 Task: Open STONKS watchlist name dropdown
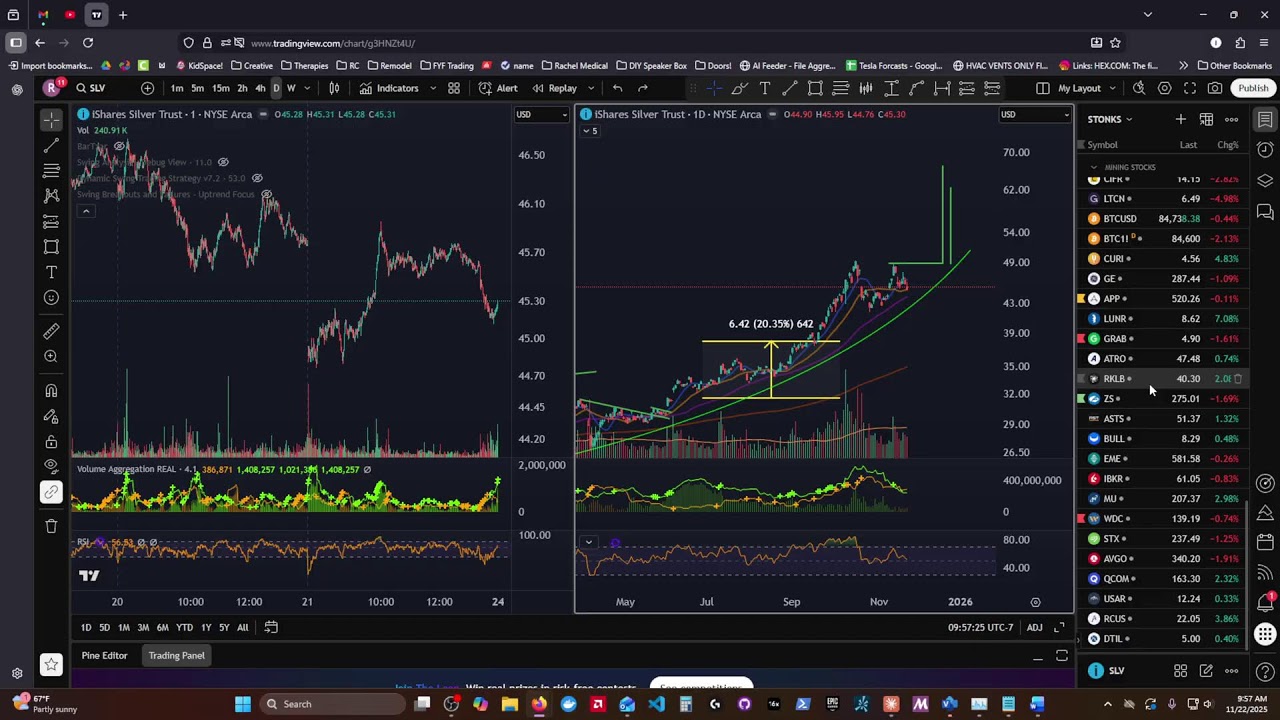click(1110, 119)
